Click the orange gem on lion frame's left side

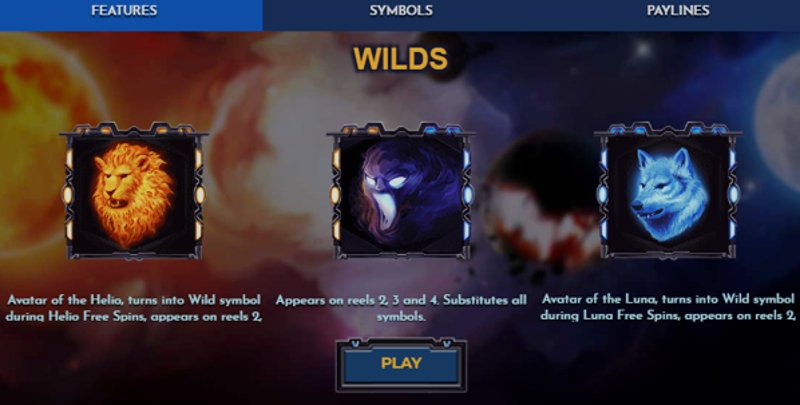click(x=67, y=194)
